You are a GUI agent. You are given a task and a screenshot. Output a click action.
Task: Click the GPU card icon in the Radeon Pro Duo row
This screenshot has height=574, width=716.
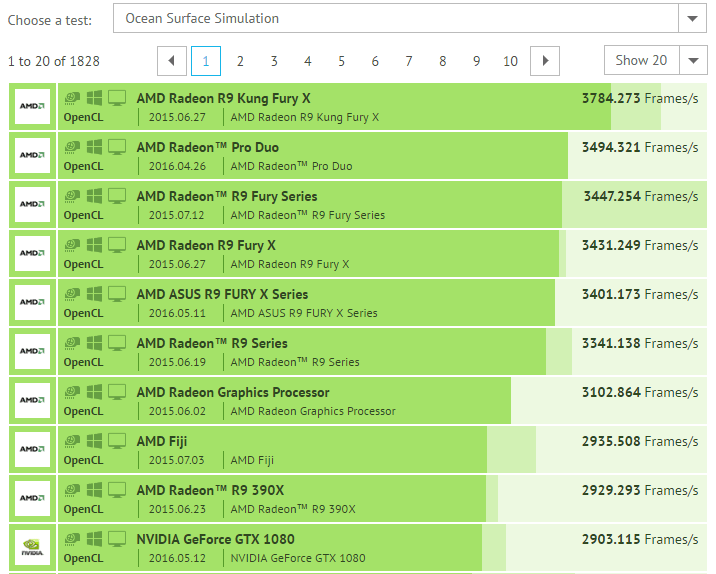[72, 147]
